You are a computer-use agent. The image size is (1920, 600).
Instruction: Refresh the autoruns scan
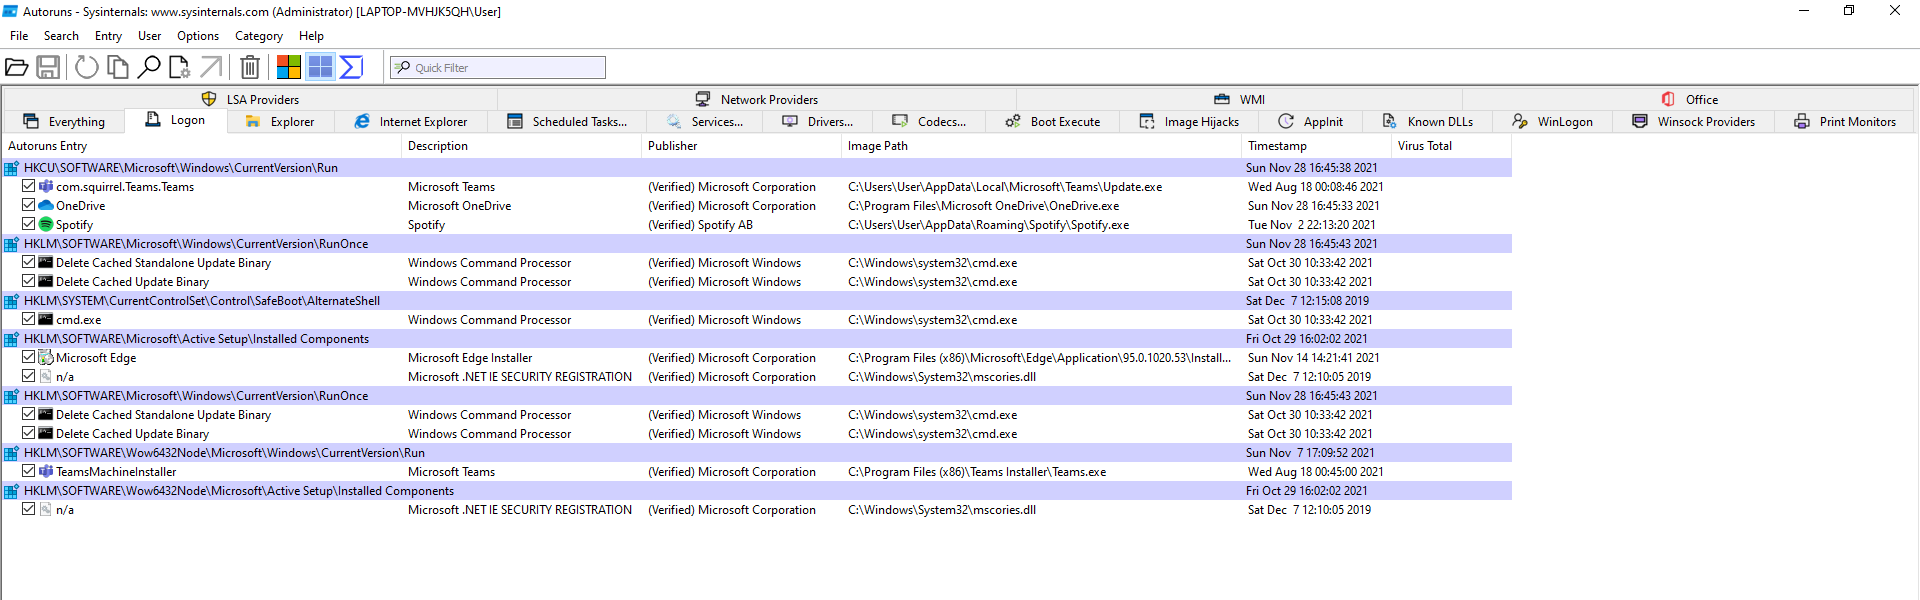pos(87,67)
